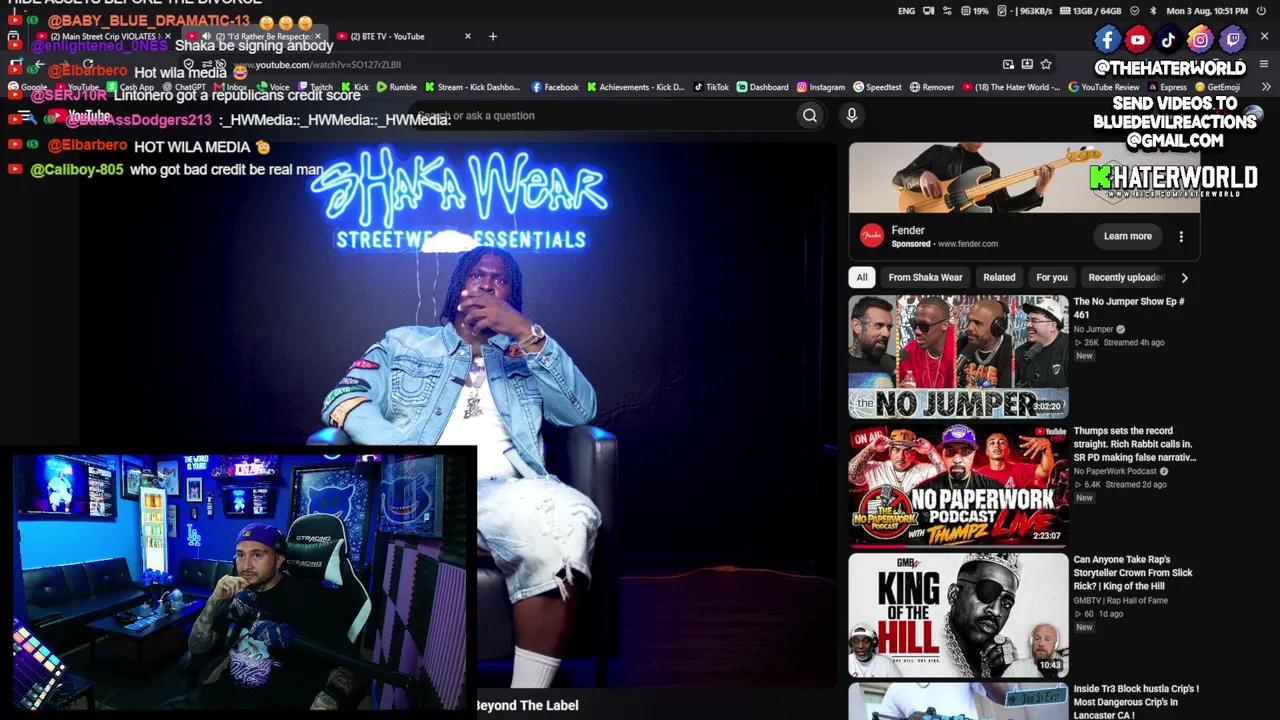Start voice search with the microphone icon
Image resolution: width=1280 pixels, height=720 pixels.
[852, 115]
